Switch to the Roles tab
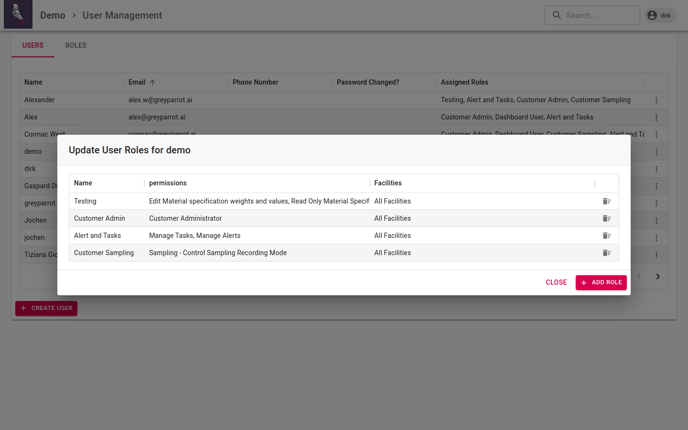 pyautogui.click(x=75, y=45)
